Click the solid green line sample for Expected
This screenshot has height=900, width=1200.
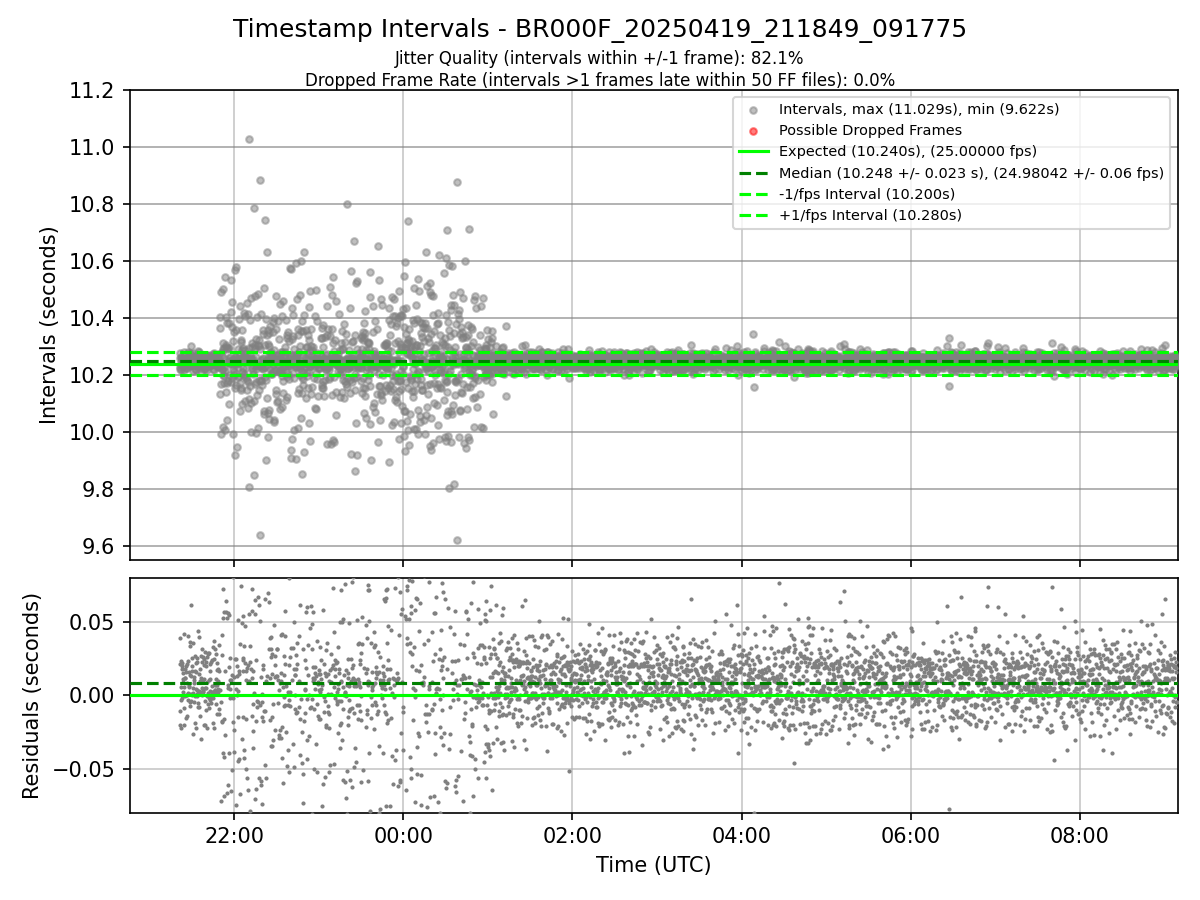754,152
